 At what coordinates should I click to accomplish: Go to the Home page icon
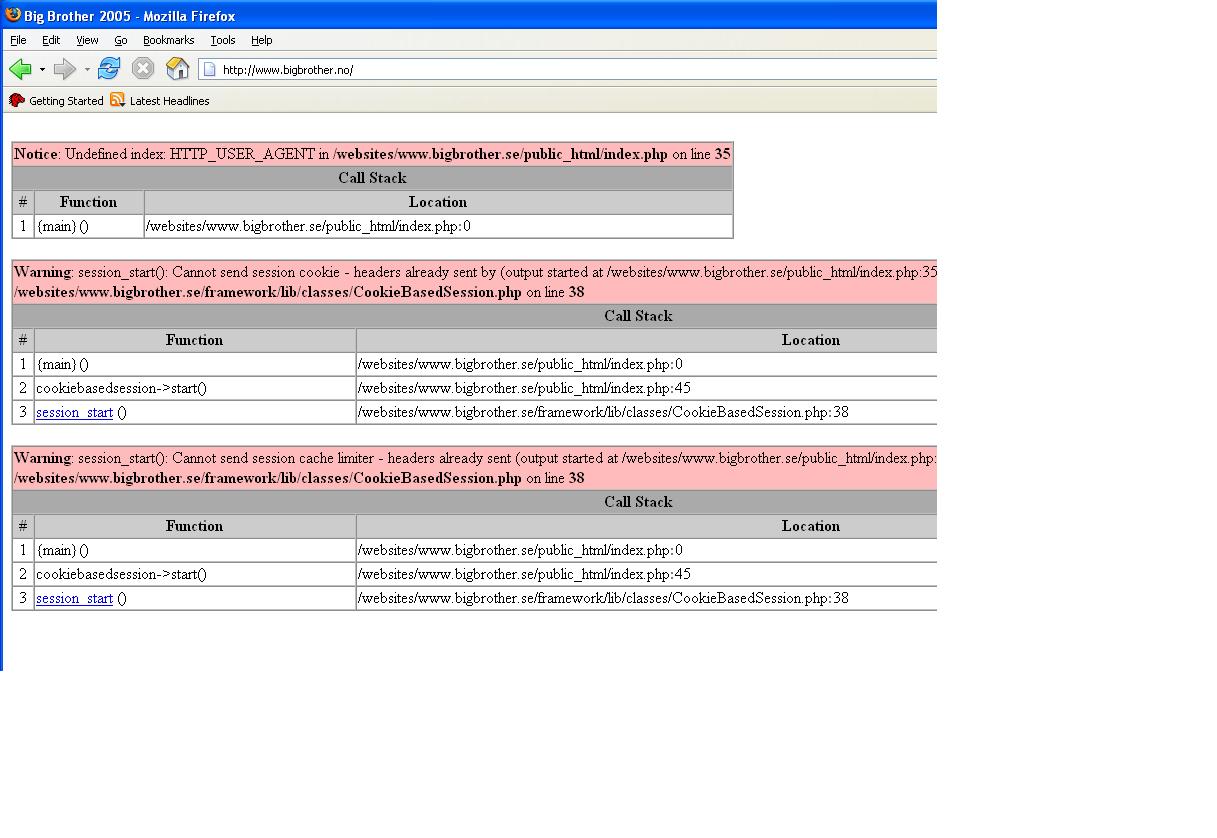pos(177,68)
